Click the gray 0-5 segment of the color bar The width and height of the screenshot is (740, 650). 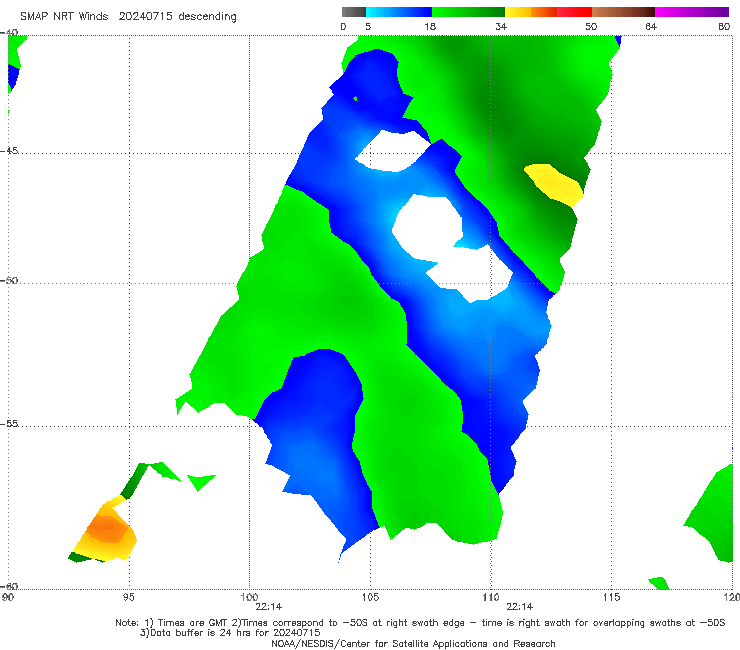coord(354,12)
